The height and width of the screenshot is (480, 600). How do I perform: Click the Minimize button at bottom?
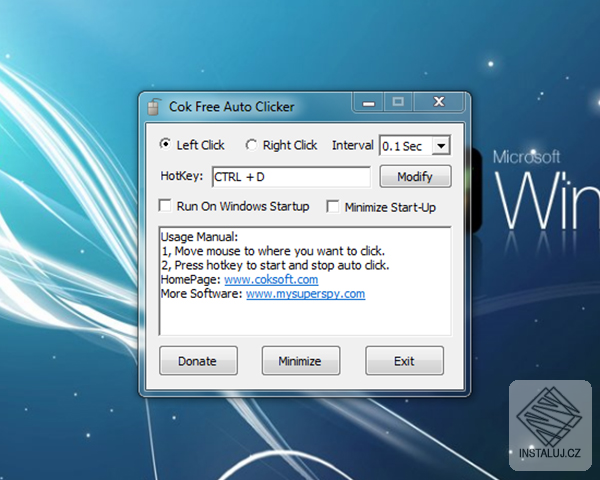(x=301, y=361)
